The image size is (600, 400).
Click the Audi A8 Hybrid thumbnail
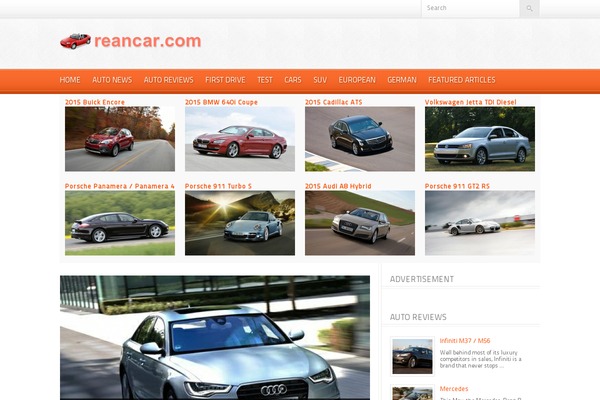360,223
